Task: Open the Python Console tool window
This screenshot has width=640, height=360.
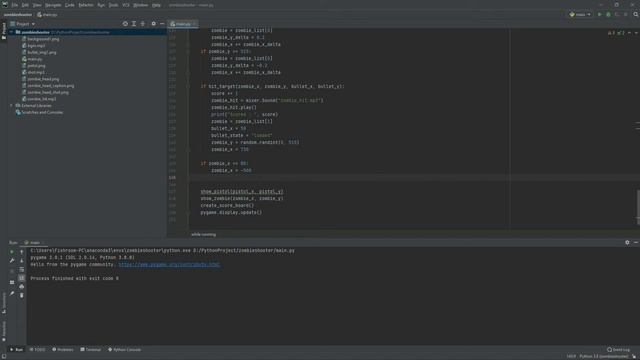Action: point(124,350)
